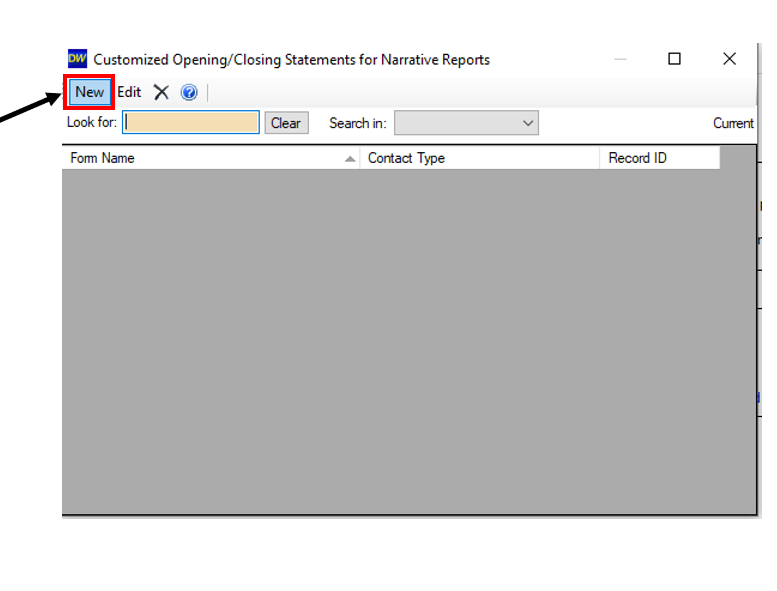Focus the Look for search field

191,122
